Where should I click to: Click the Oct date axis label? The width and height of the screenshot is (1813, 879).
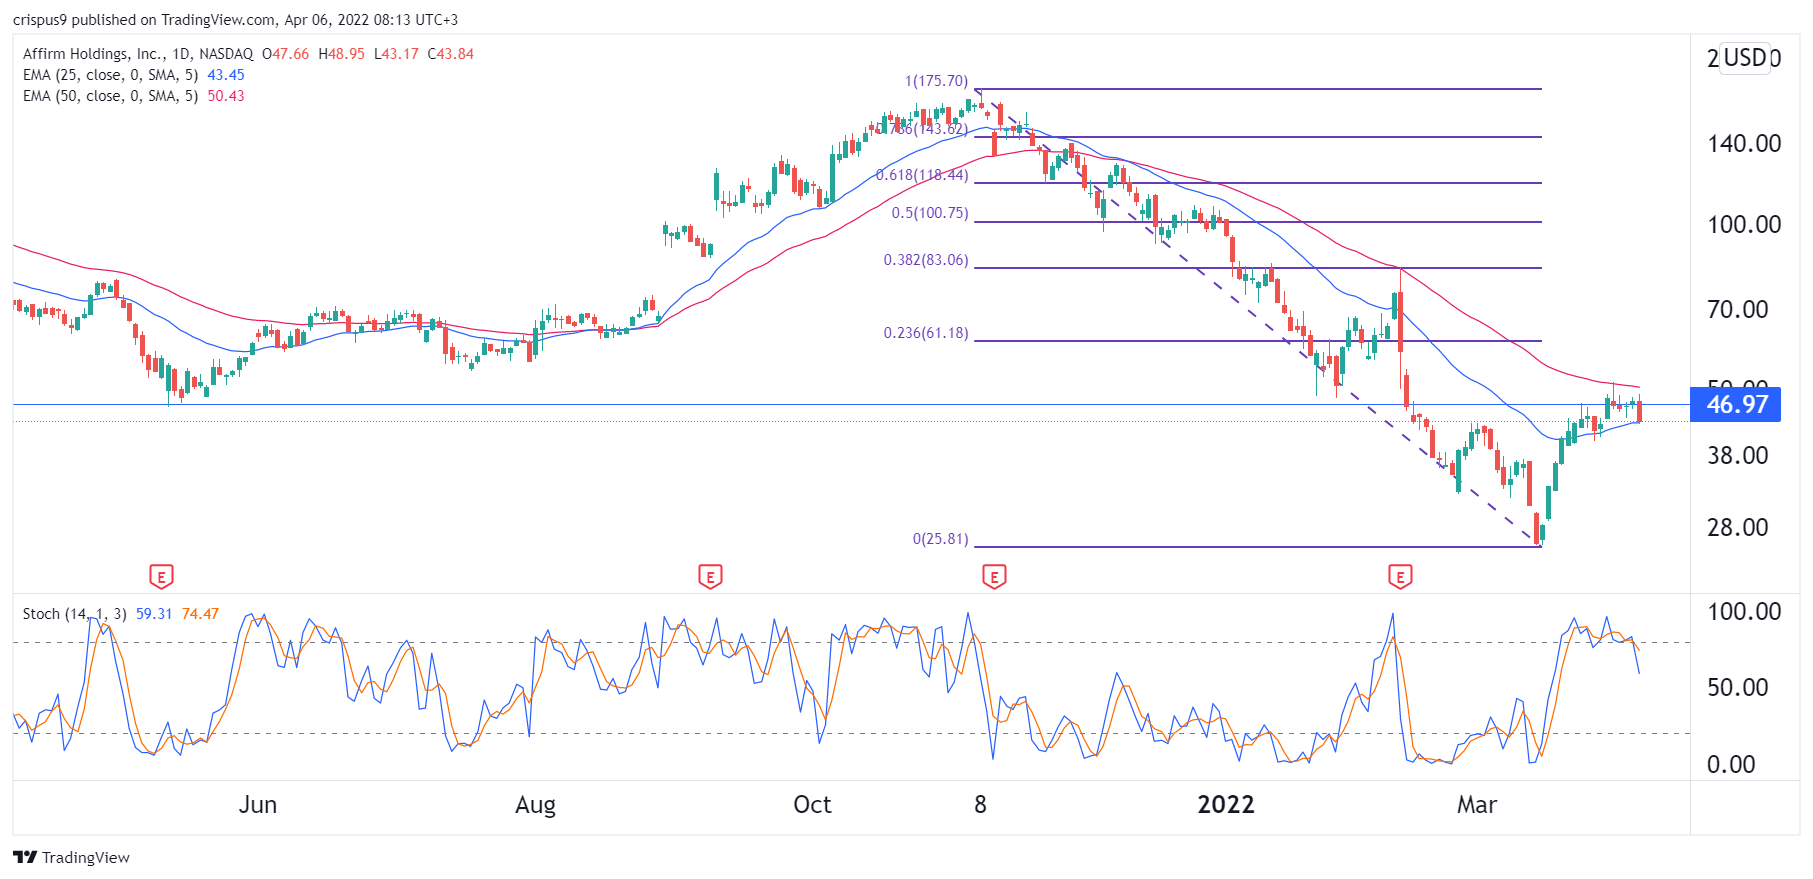pyautogui.click(x=812, y=805)
